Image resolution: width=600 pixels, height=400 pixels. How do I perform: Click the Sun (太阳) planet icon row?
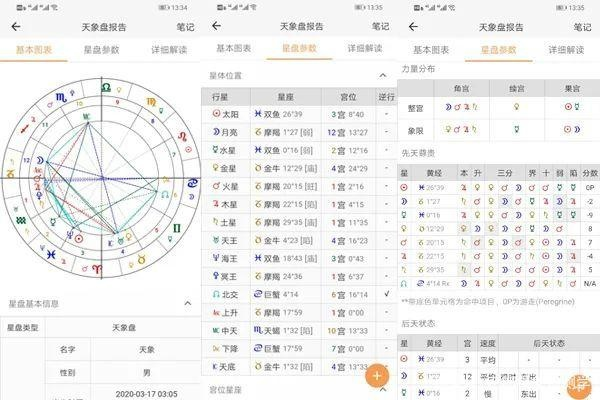pyautogui.click(x=216, y=114)
